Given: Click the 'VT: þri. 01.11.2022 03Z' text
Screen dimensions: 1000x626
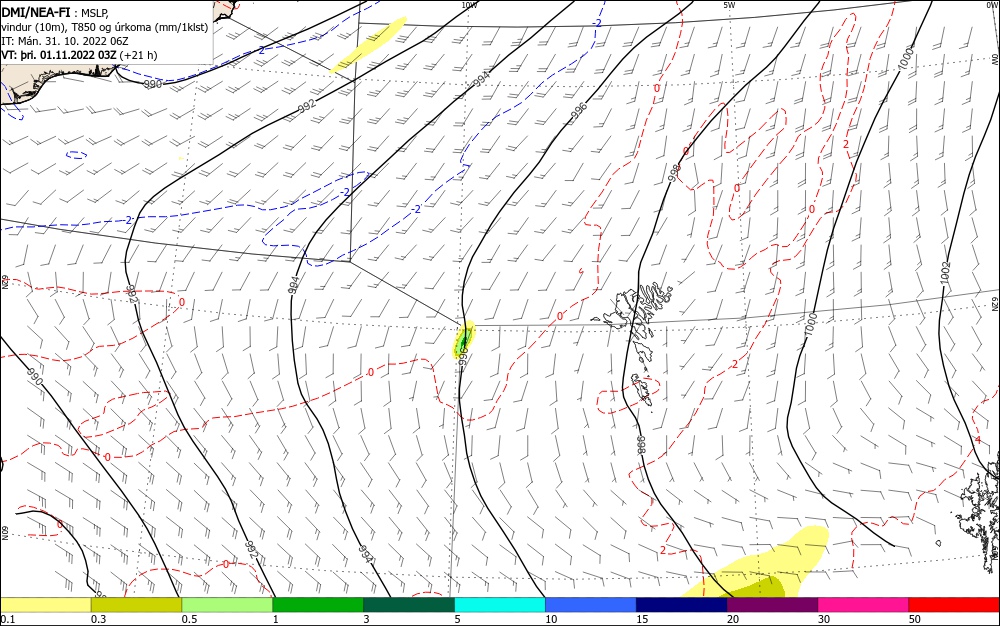Looking at the screenshot, I should coord(59,55).
